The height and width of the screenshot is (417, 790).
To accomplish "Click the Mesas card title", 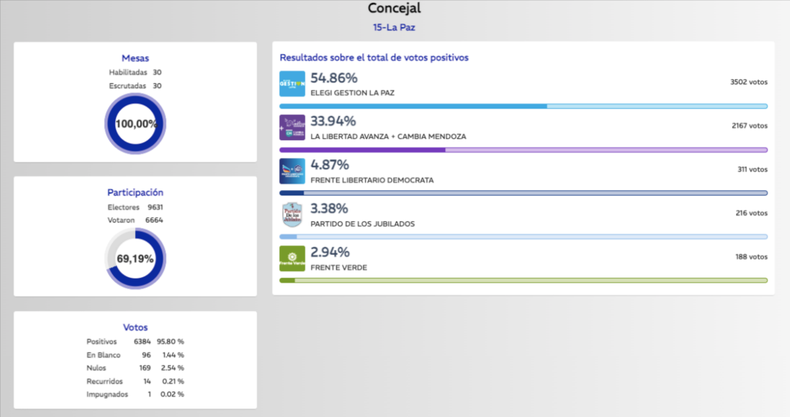I will [x=135, y=58].
